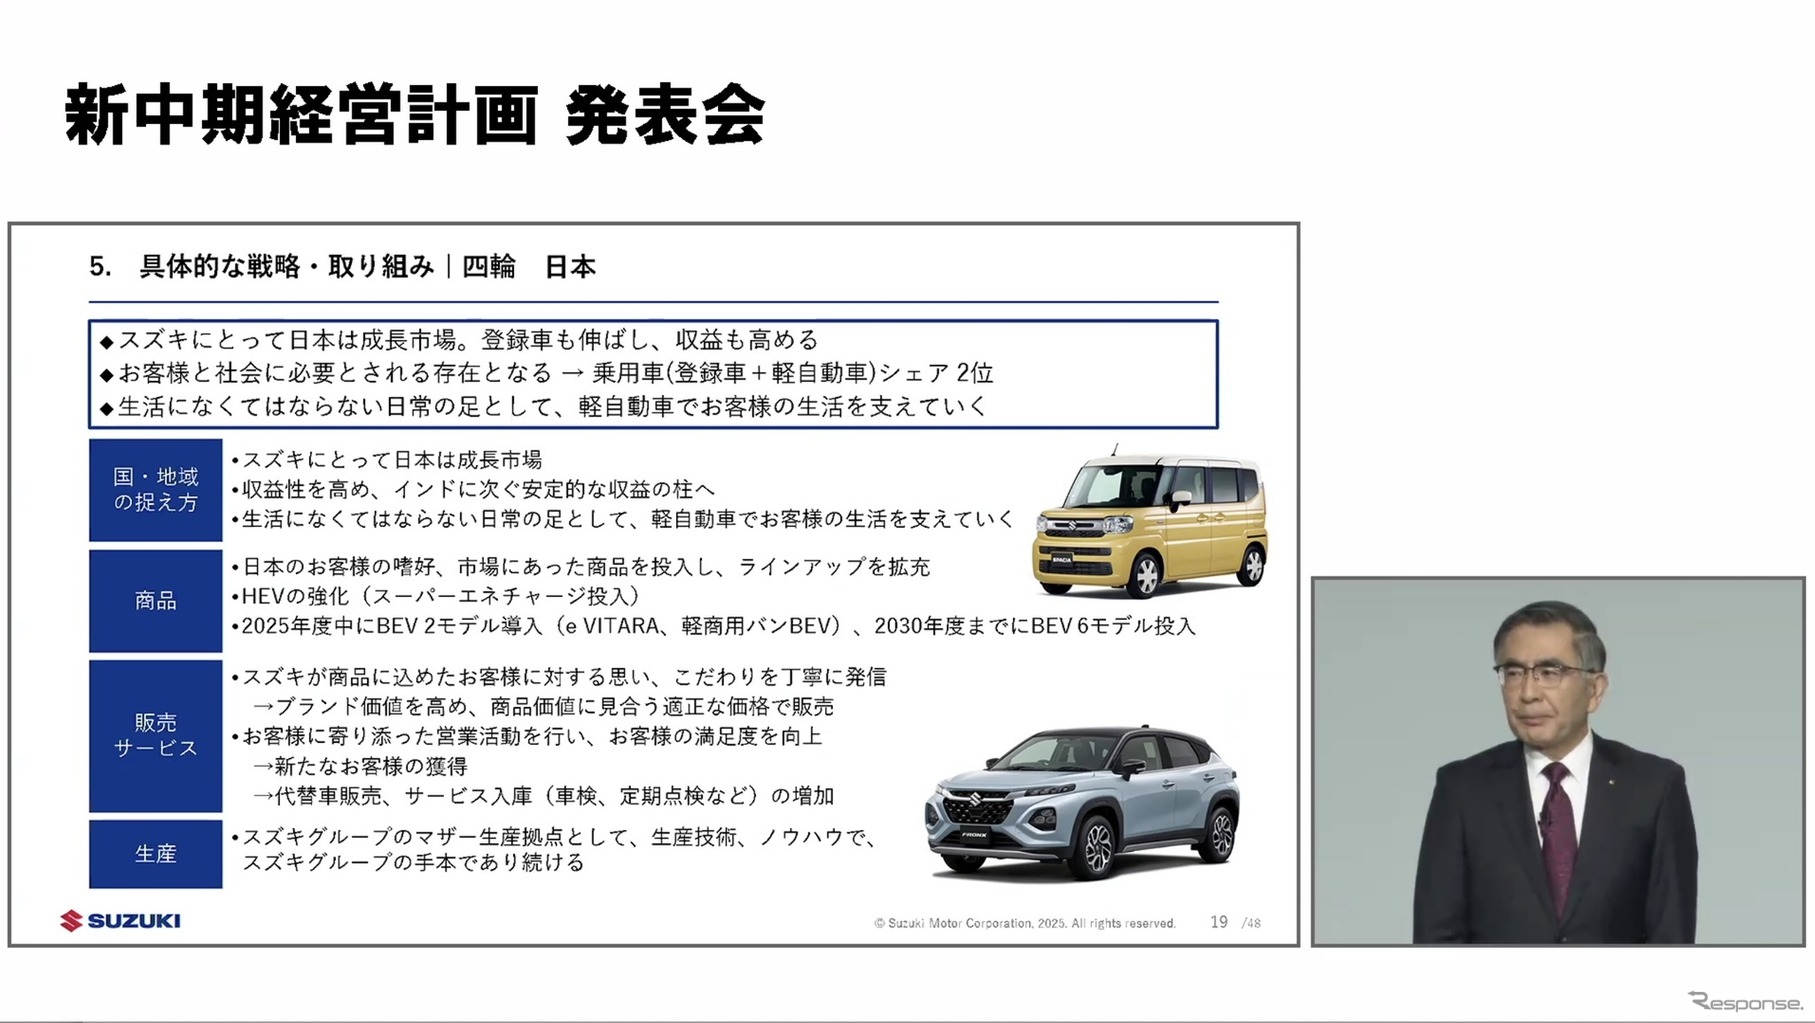The image size is (1815, 1023).
Task: Click the boxed line 生活になくてはならない日常の足として
Action: pyautogui.click(x=544, y=406)
